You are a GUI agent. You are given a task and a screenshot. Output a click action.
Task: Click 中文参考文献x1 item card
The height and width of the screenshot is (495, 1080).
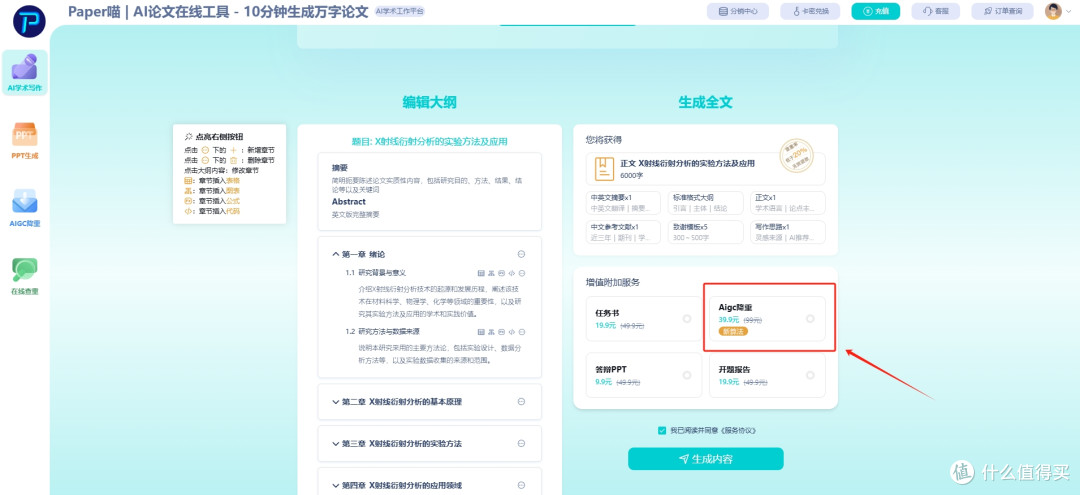(x=623, y=232)
